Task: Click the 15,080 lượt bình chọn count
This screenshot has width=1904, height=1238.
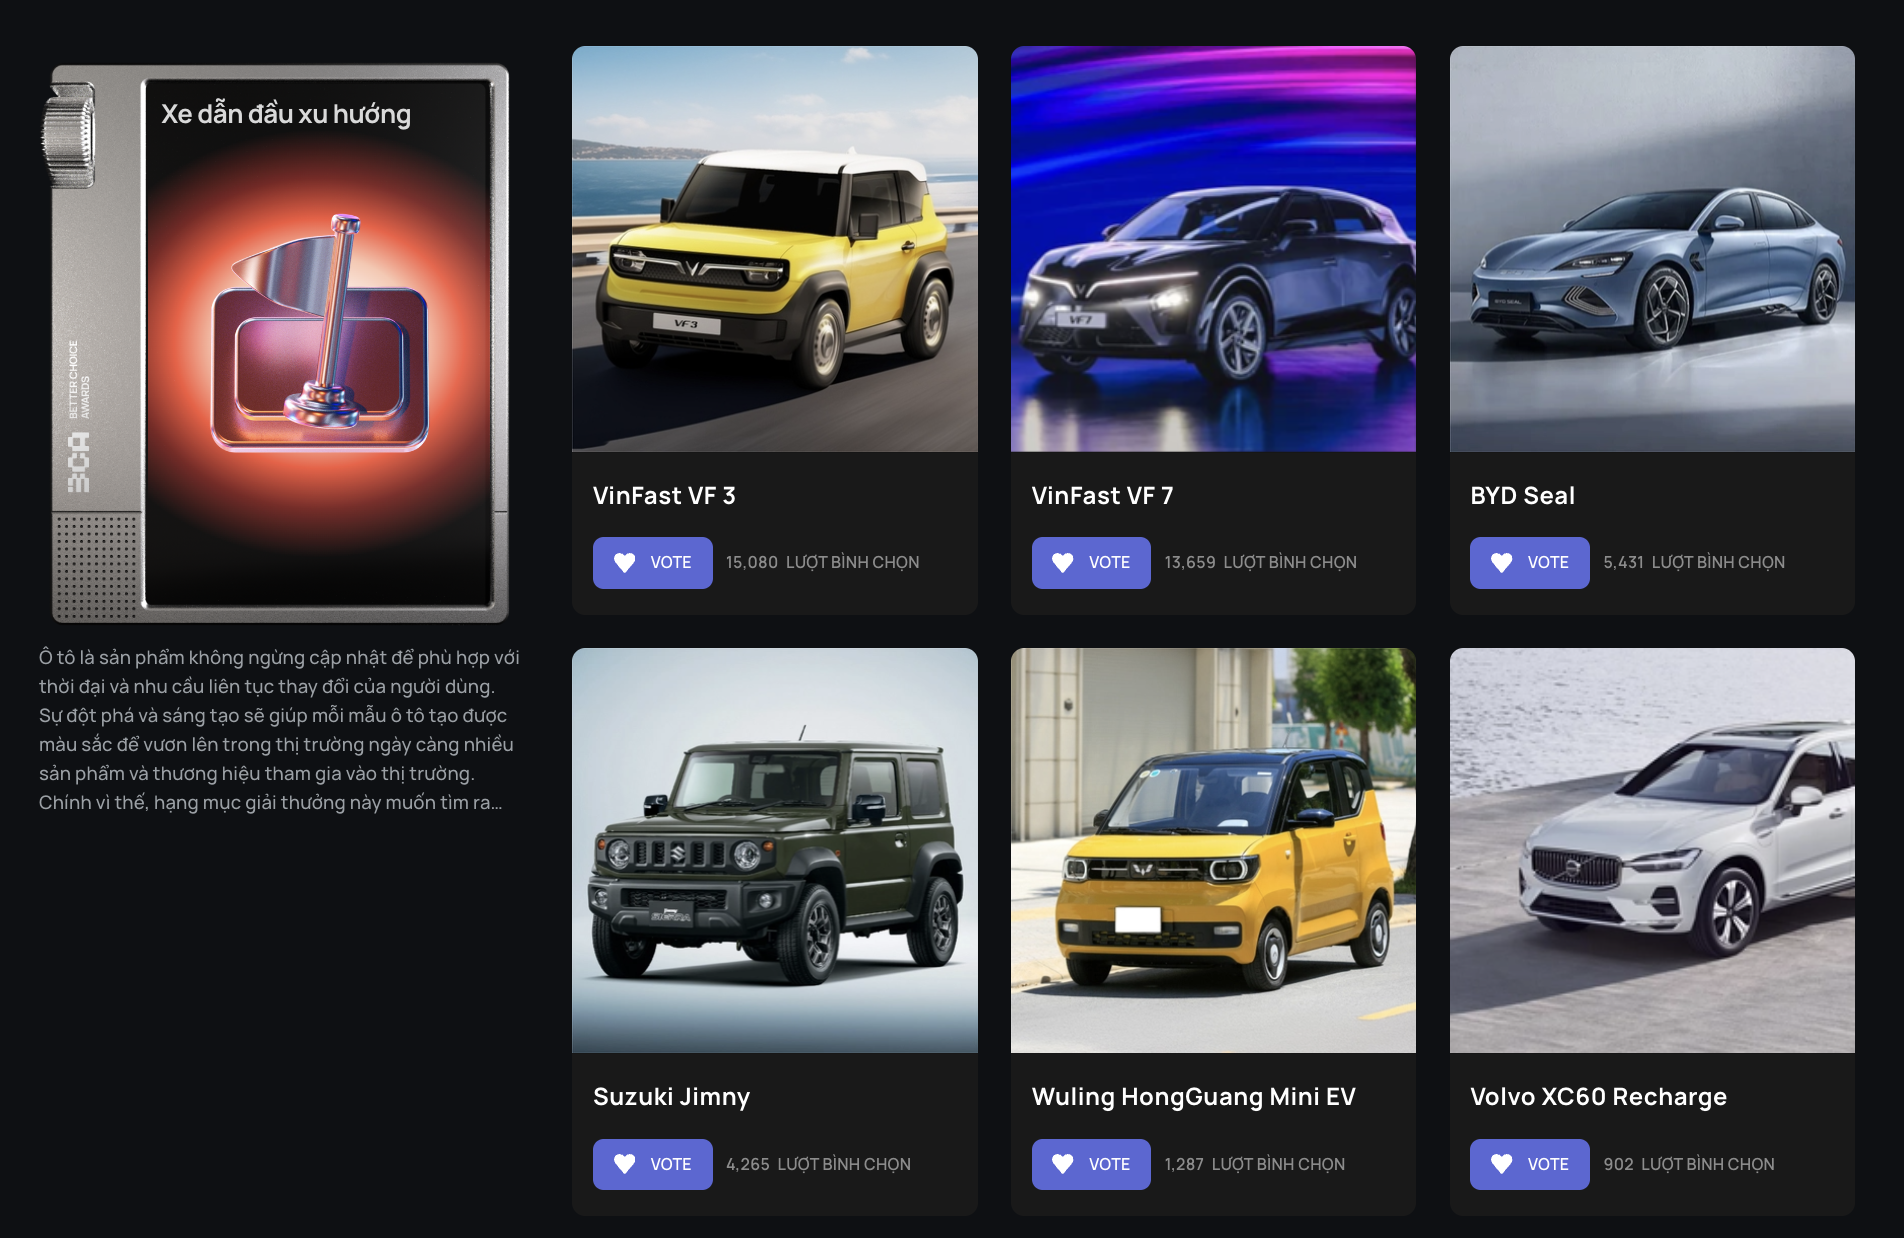Action: [x=822, y=563]
